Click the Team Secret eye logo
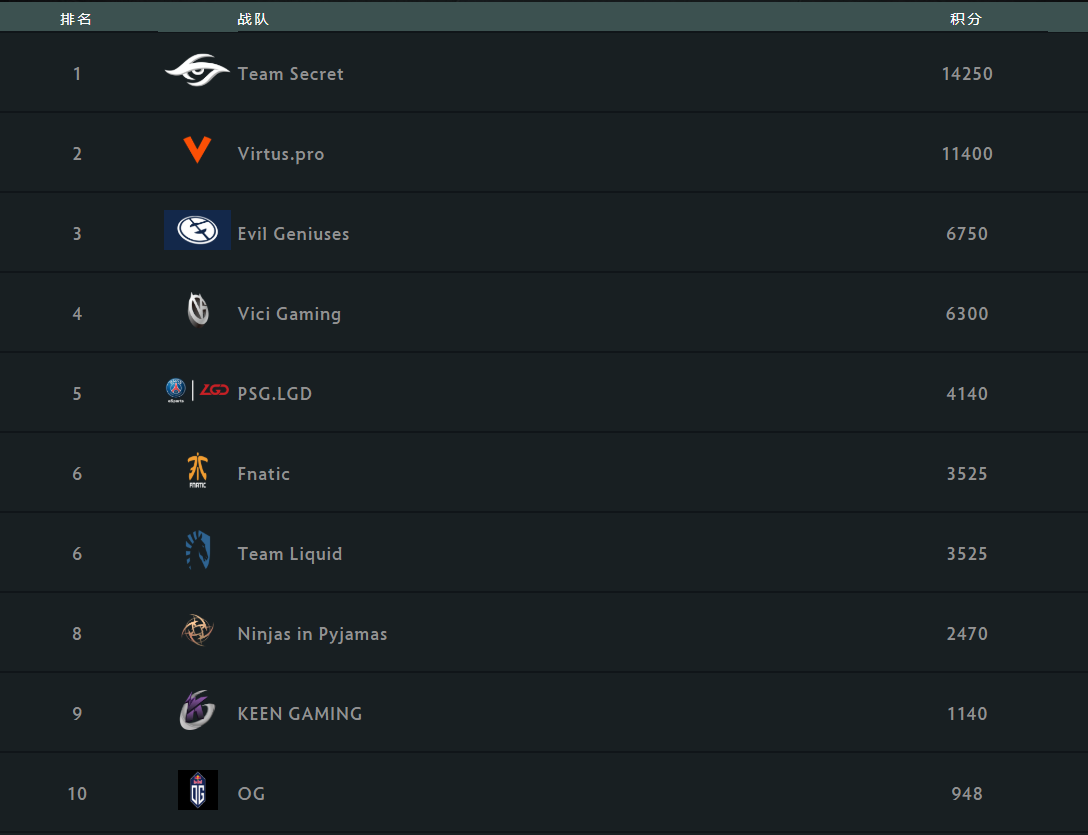 point(197,70)
